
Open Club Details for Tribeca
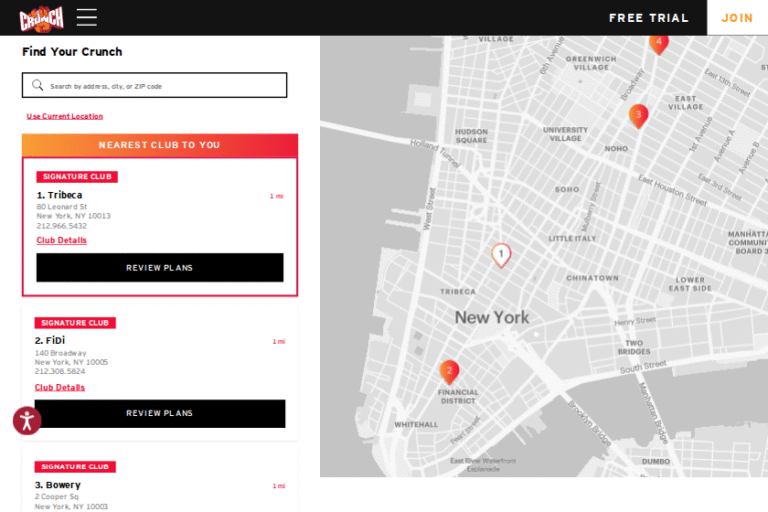click(62, 240)
